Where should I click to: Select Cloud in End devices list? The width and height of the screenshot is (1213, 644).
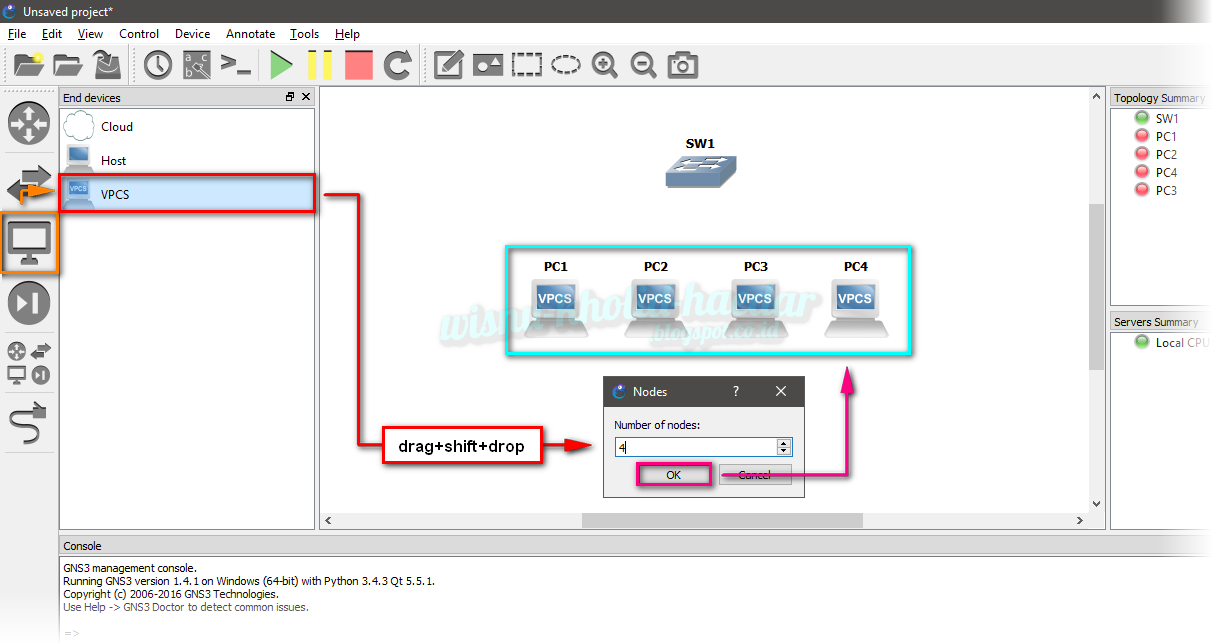click(187, 127)
